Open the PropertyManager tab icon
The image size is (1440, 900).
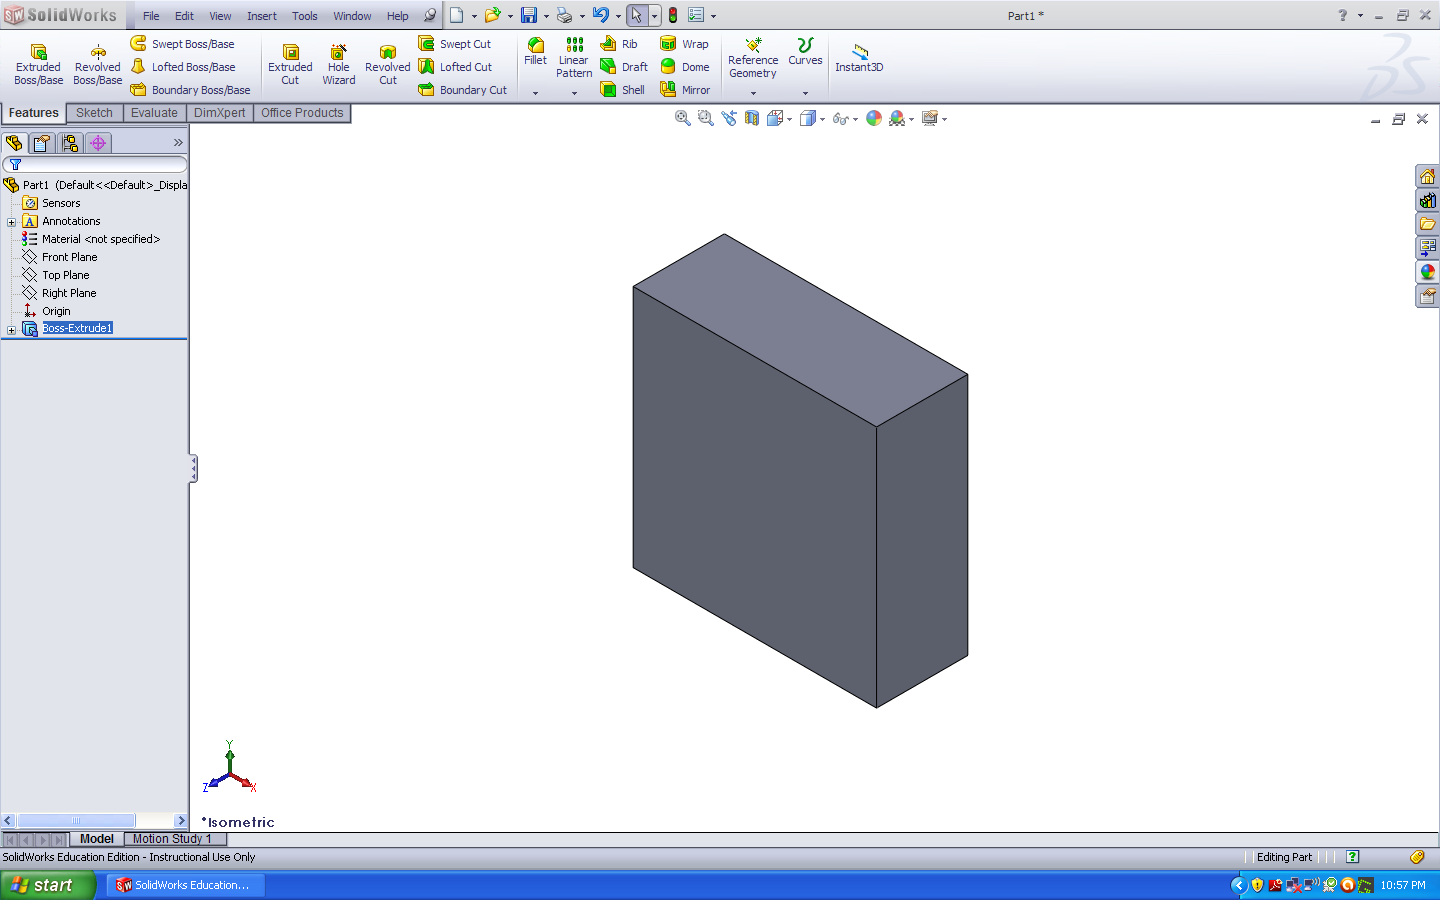click(42, 143)
